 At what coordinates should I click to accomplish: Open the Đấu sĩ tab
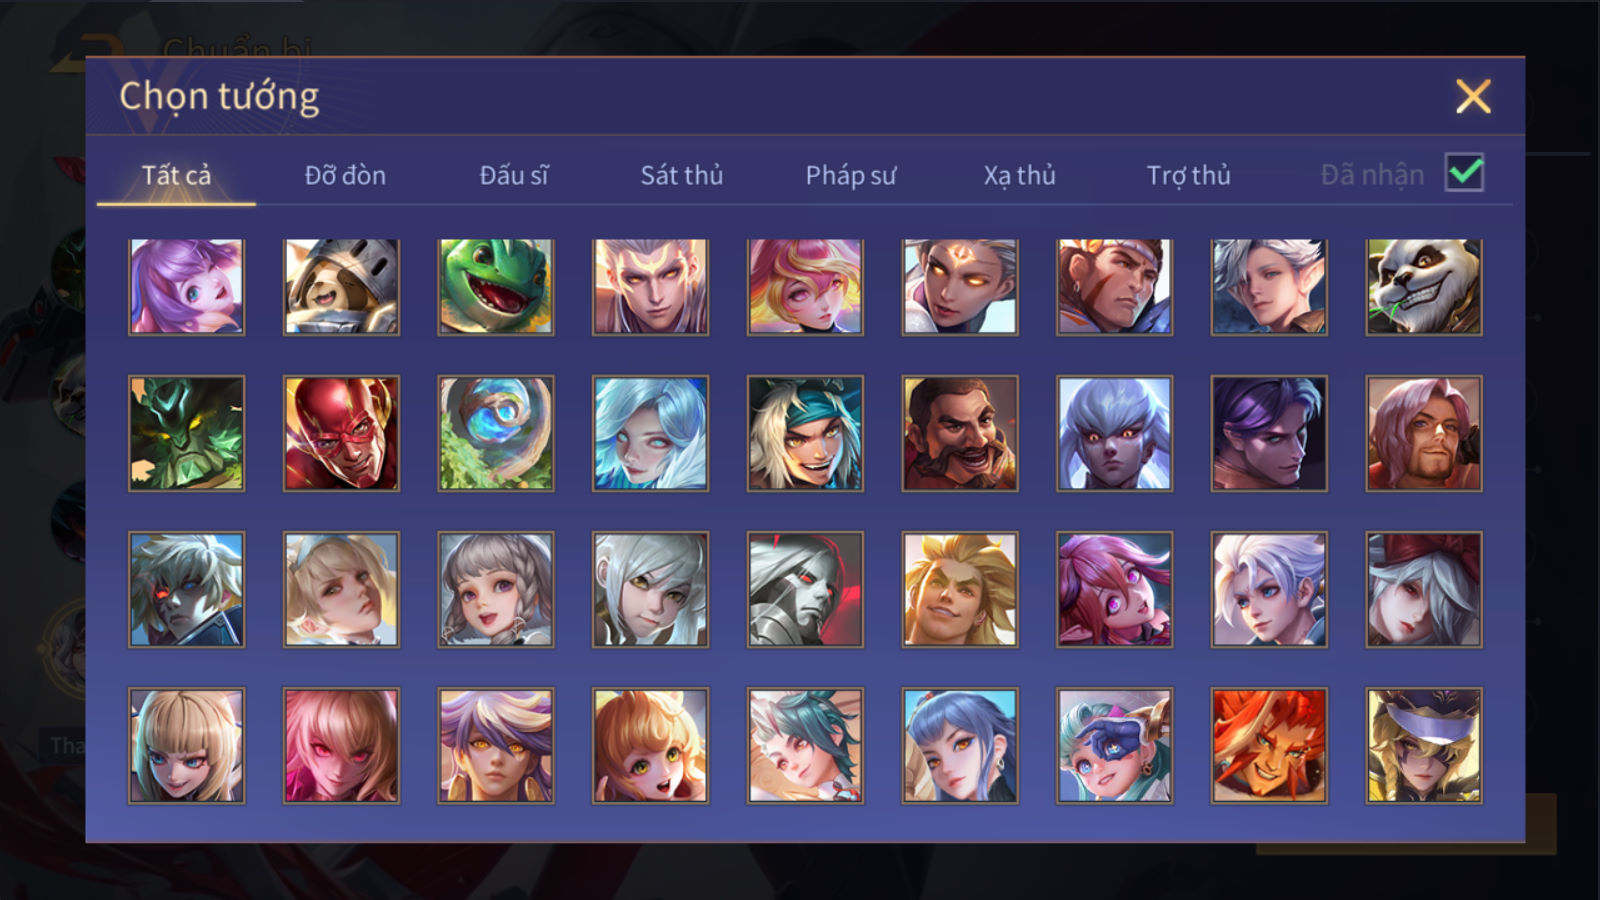[514, 175]
